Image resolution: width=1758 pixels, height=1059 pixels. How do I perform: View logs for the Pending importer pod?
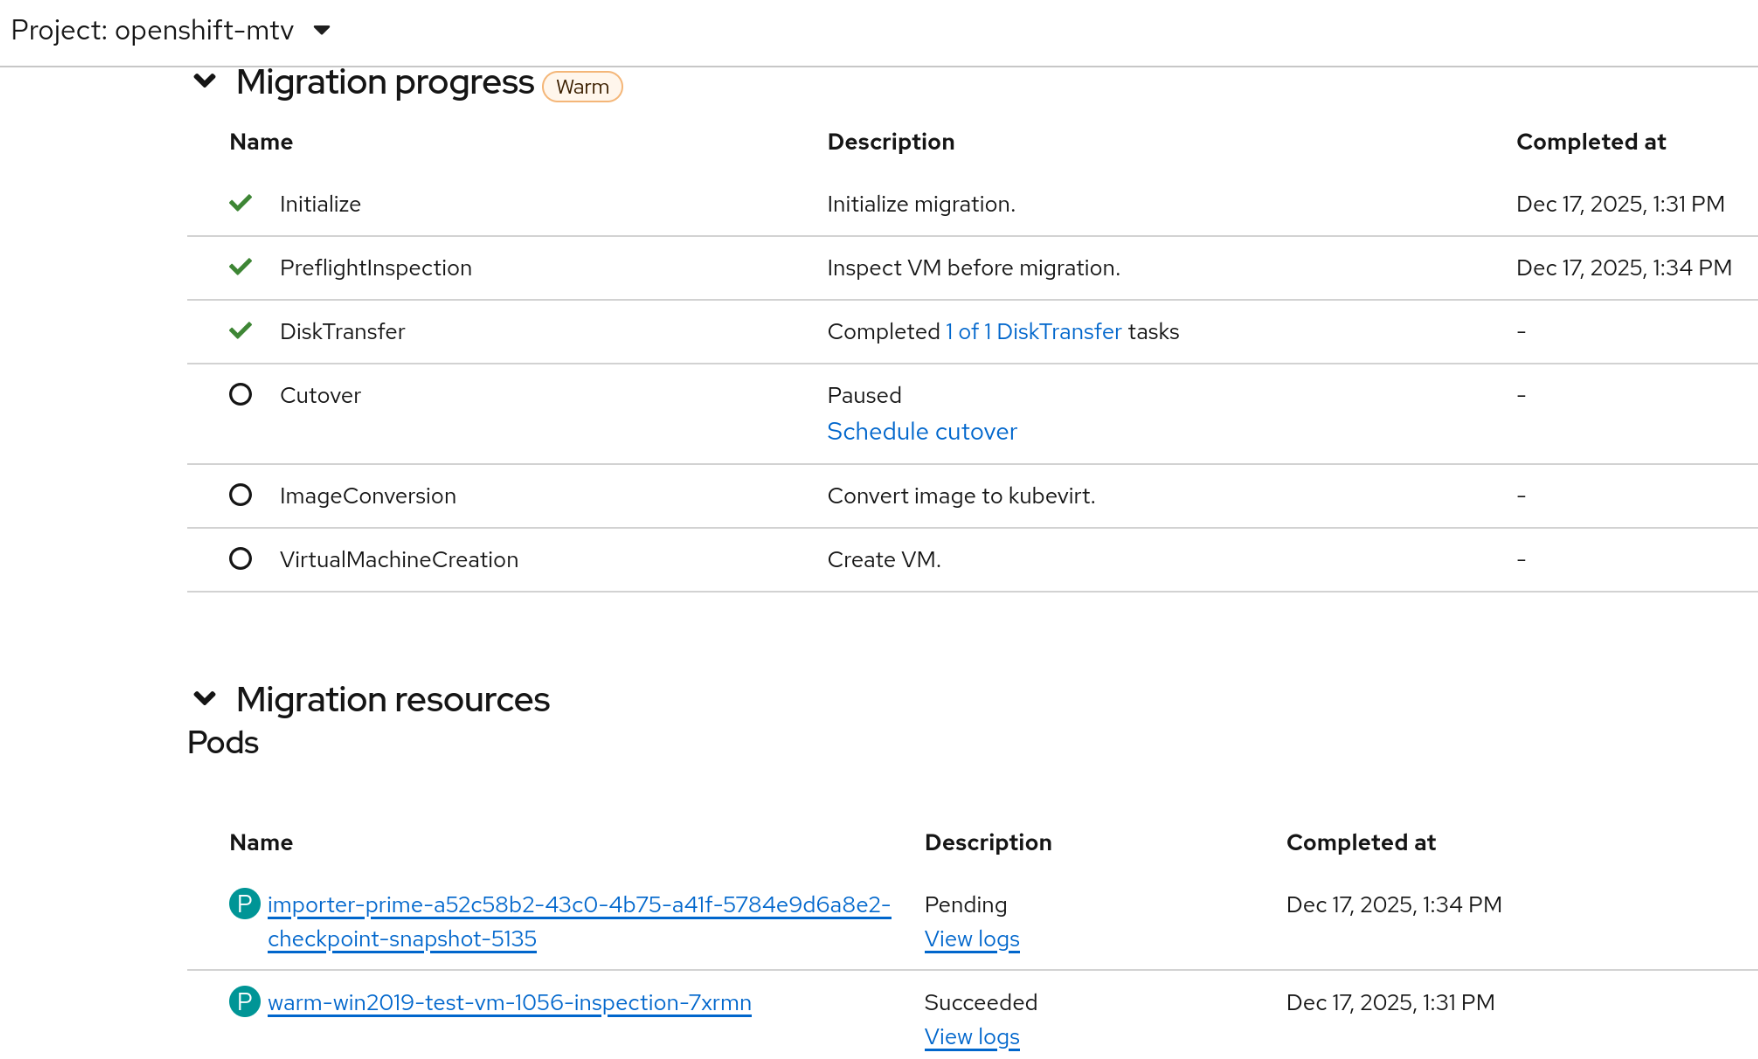tap(971, 939)
